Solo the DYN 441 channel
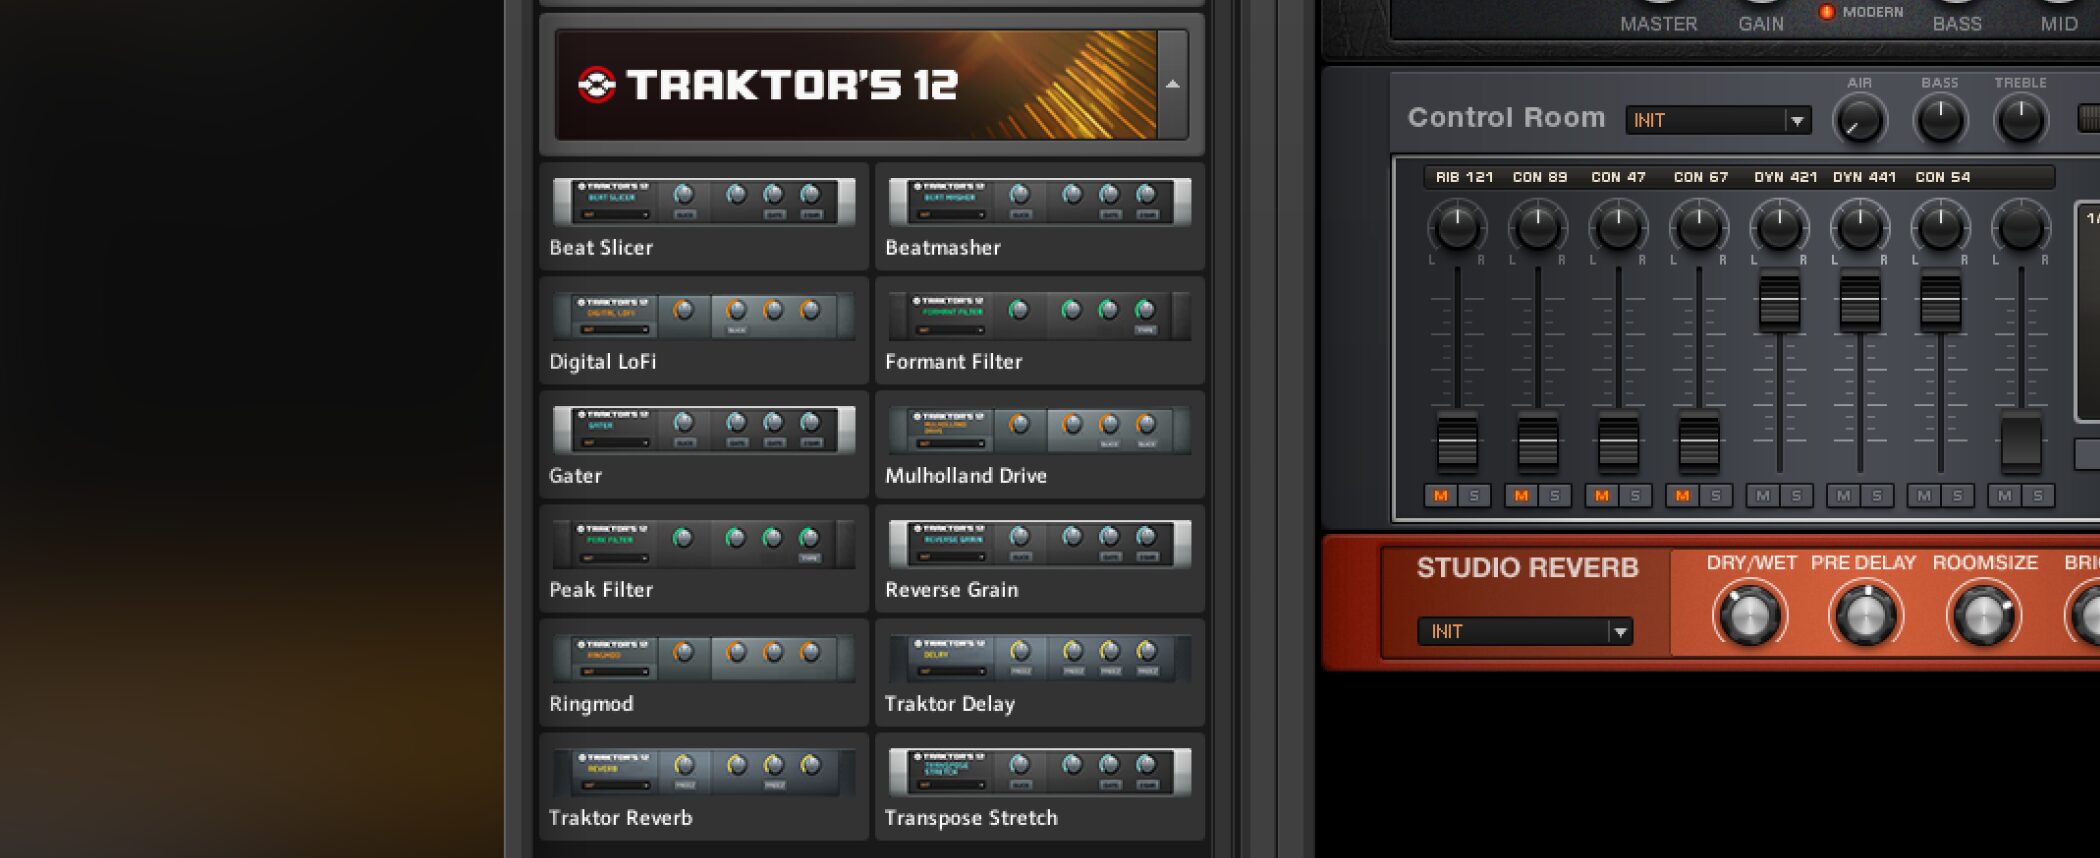This screenshot has width=2100, height=858. point(1877,495)
